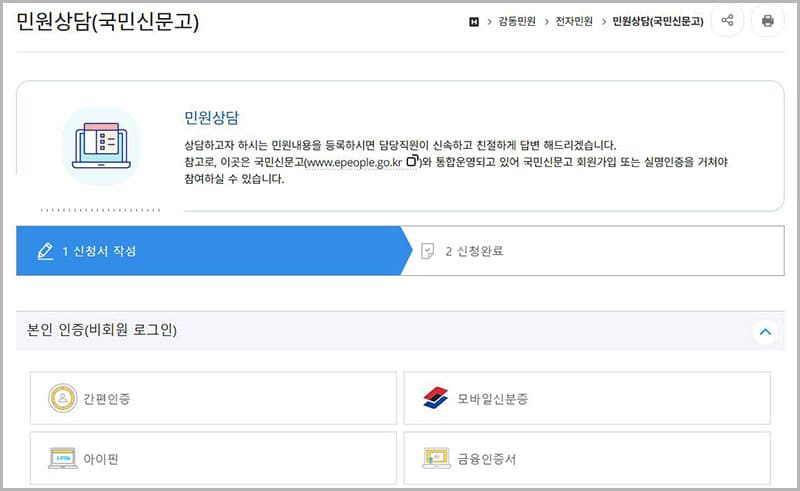
Task: Collapse the 본인 인증 section chevron
Action: [x=765, y=331]
